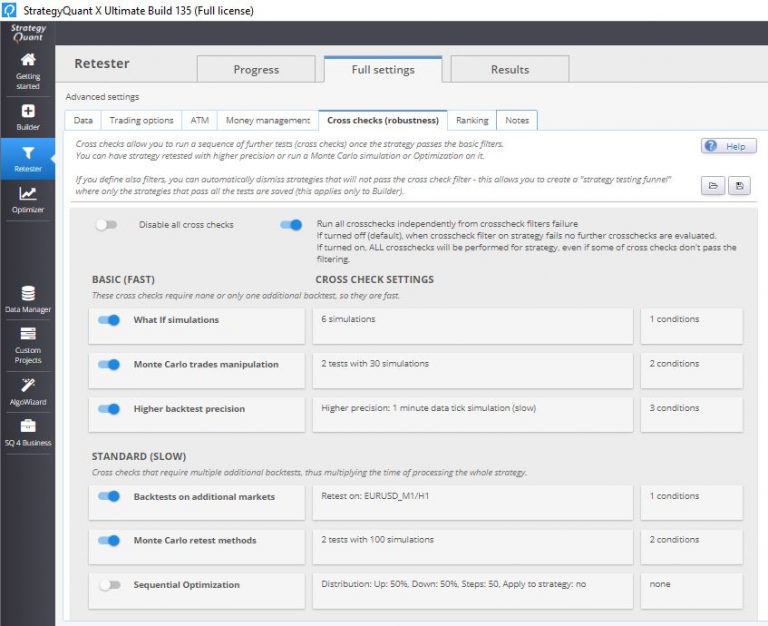Image resolution: width=768 pixels, height=626 pixels.
Task: Toggle Disable all cross checks switch
Action: pos(107,225)
